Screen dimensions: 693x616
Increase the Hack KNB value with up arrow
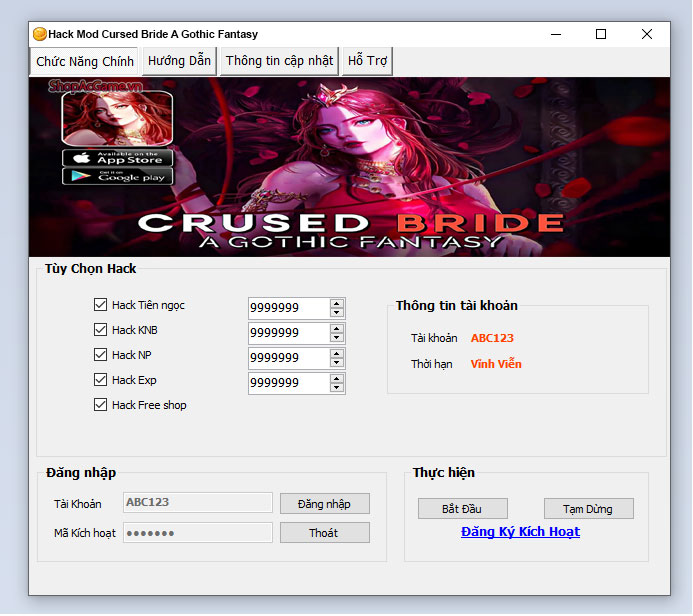coord(337,328)
